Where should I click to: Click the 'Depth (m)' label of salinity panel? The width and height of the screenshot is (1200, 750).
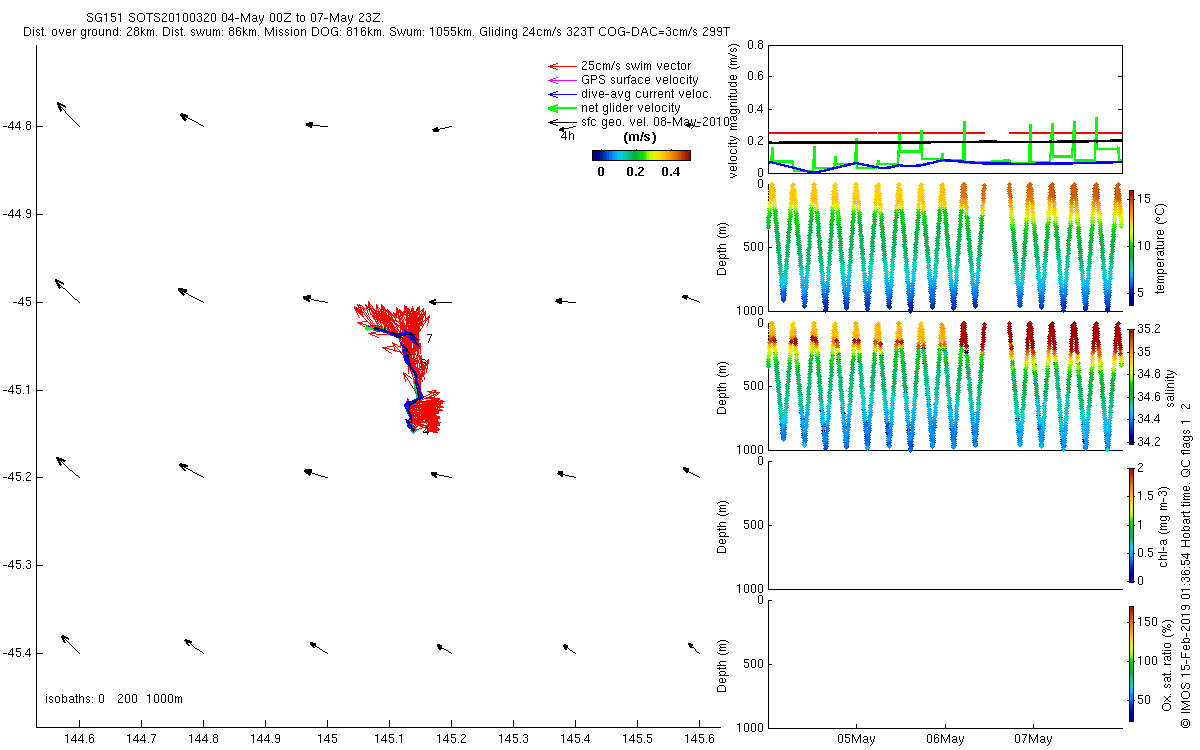[723, 386]
